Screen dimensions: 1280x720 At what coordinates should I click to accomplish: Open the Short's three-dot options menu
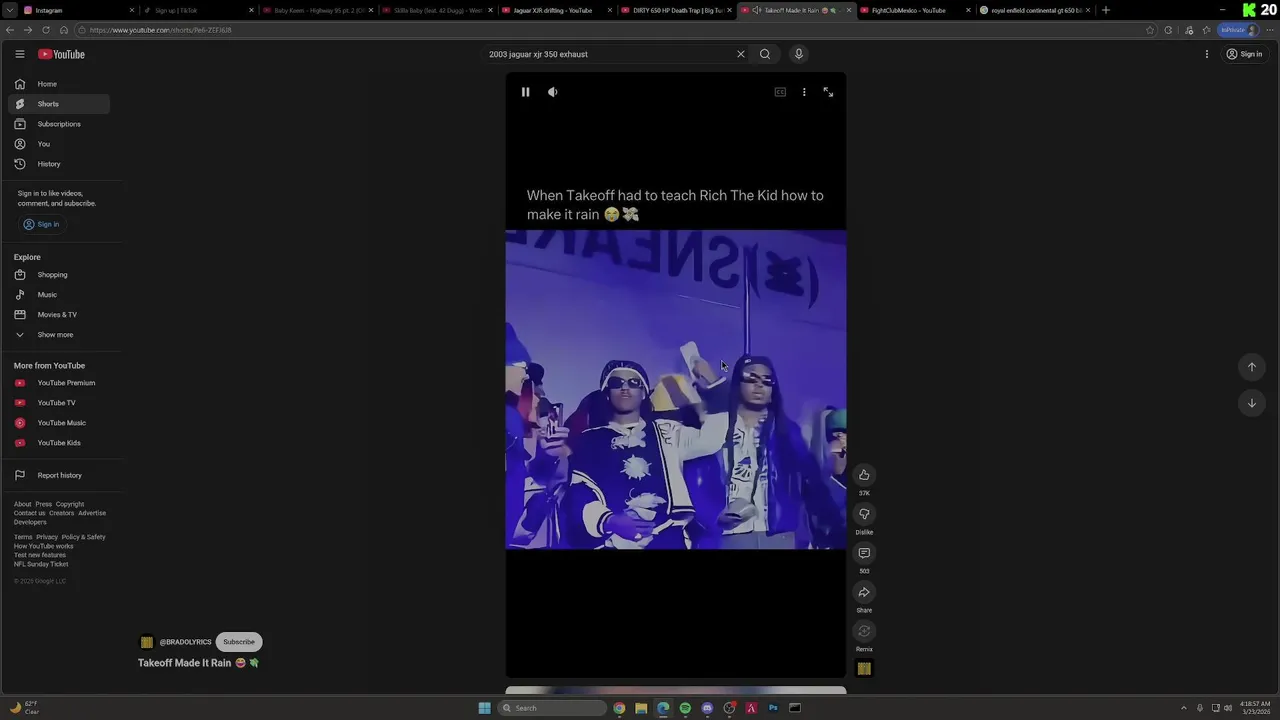804,92
